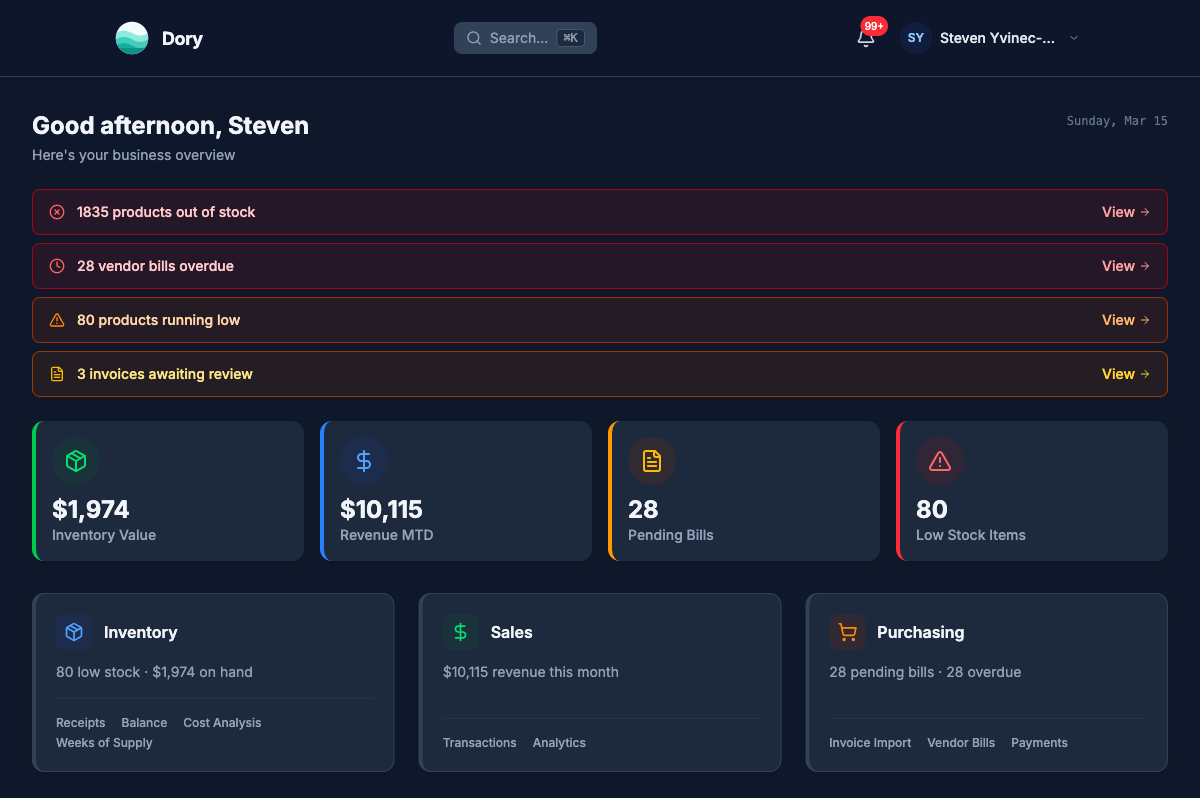Click the blue cube Inventory card icon
This screenshot has width=1200, height=798.
[x=74, y=632]
